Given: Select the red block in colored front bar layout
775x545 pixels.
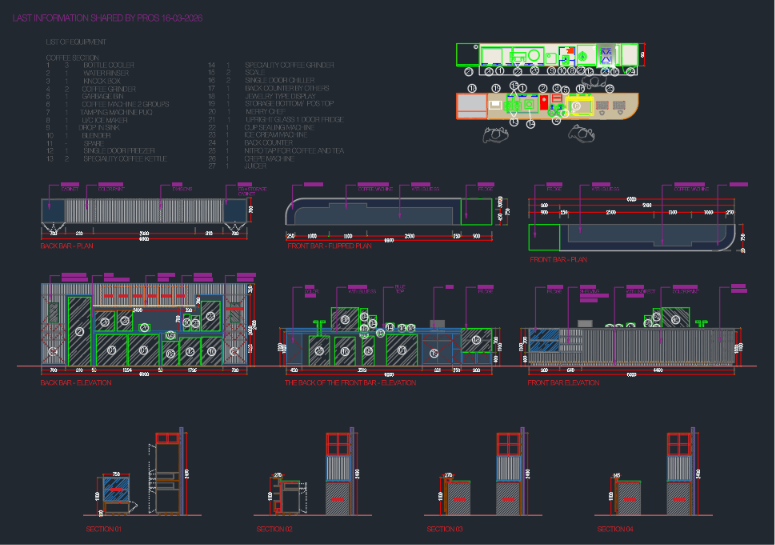Looking at the screenshot, I should tap(544, 103).
